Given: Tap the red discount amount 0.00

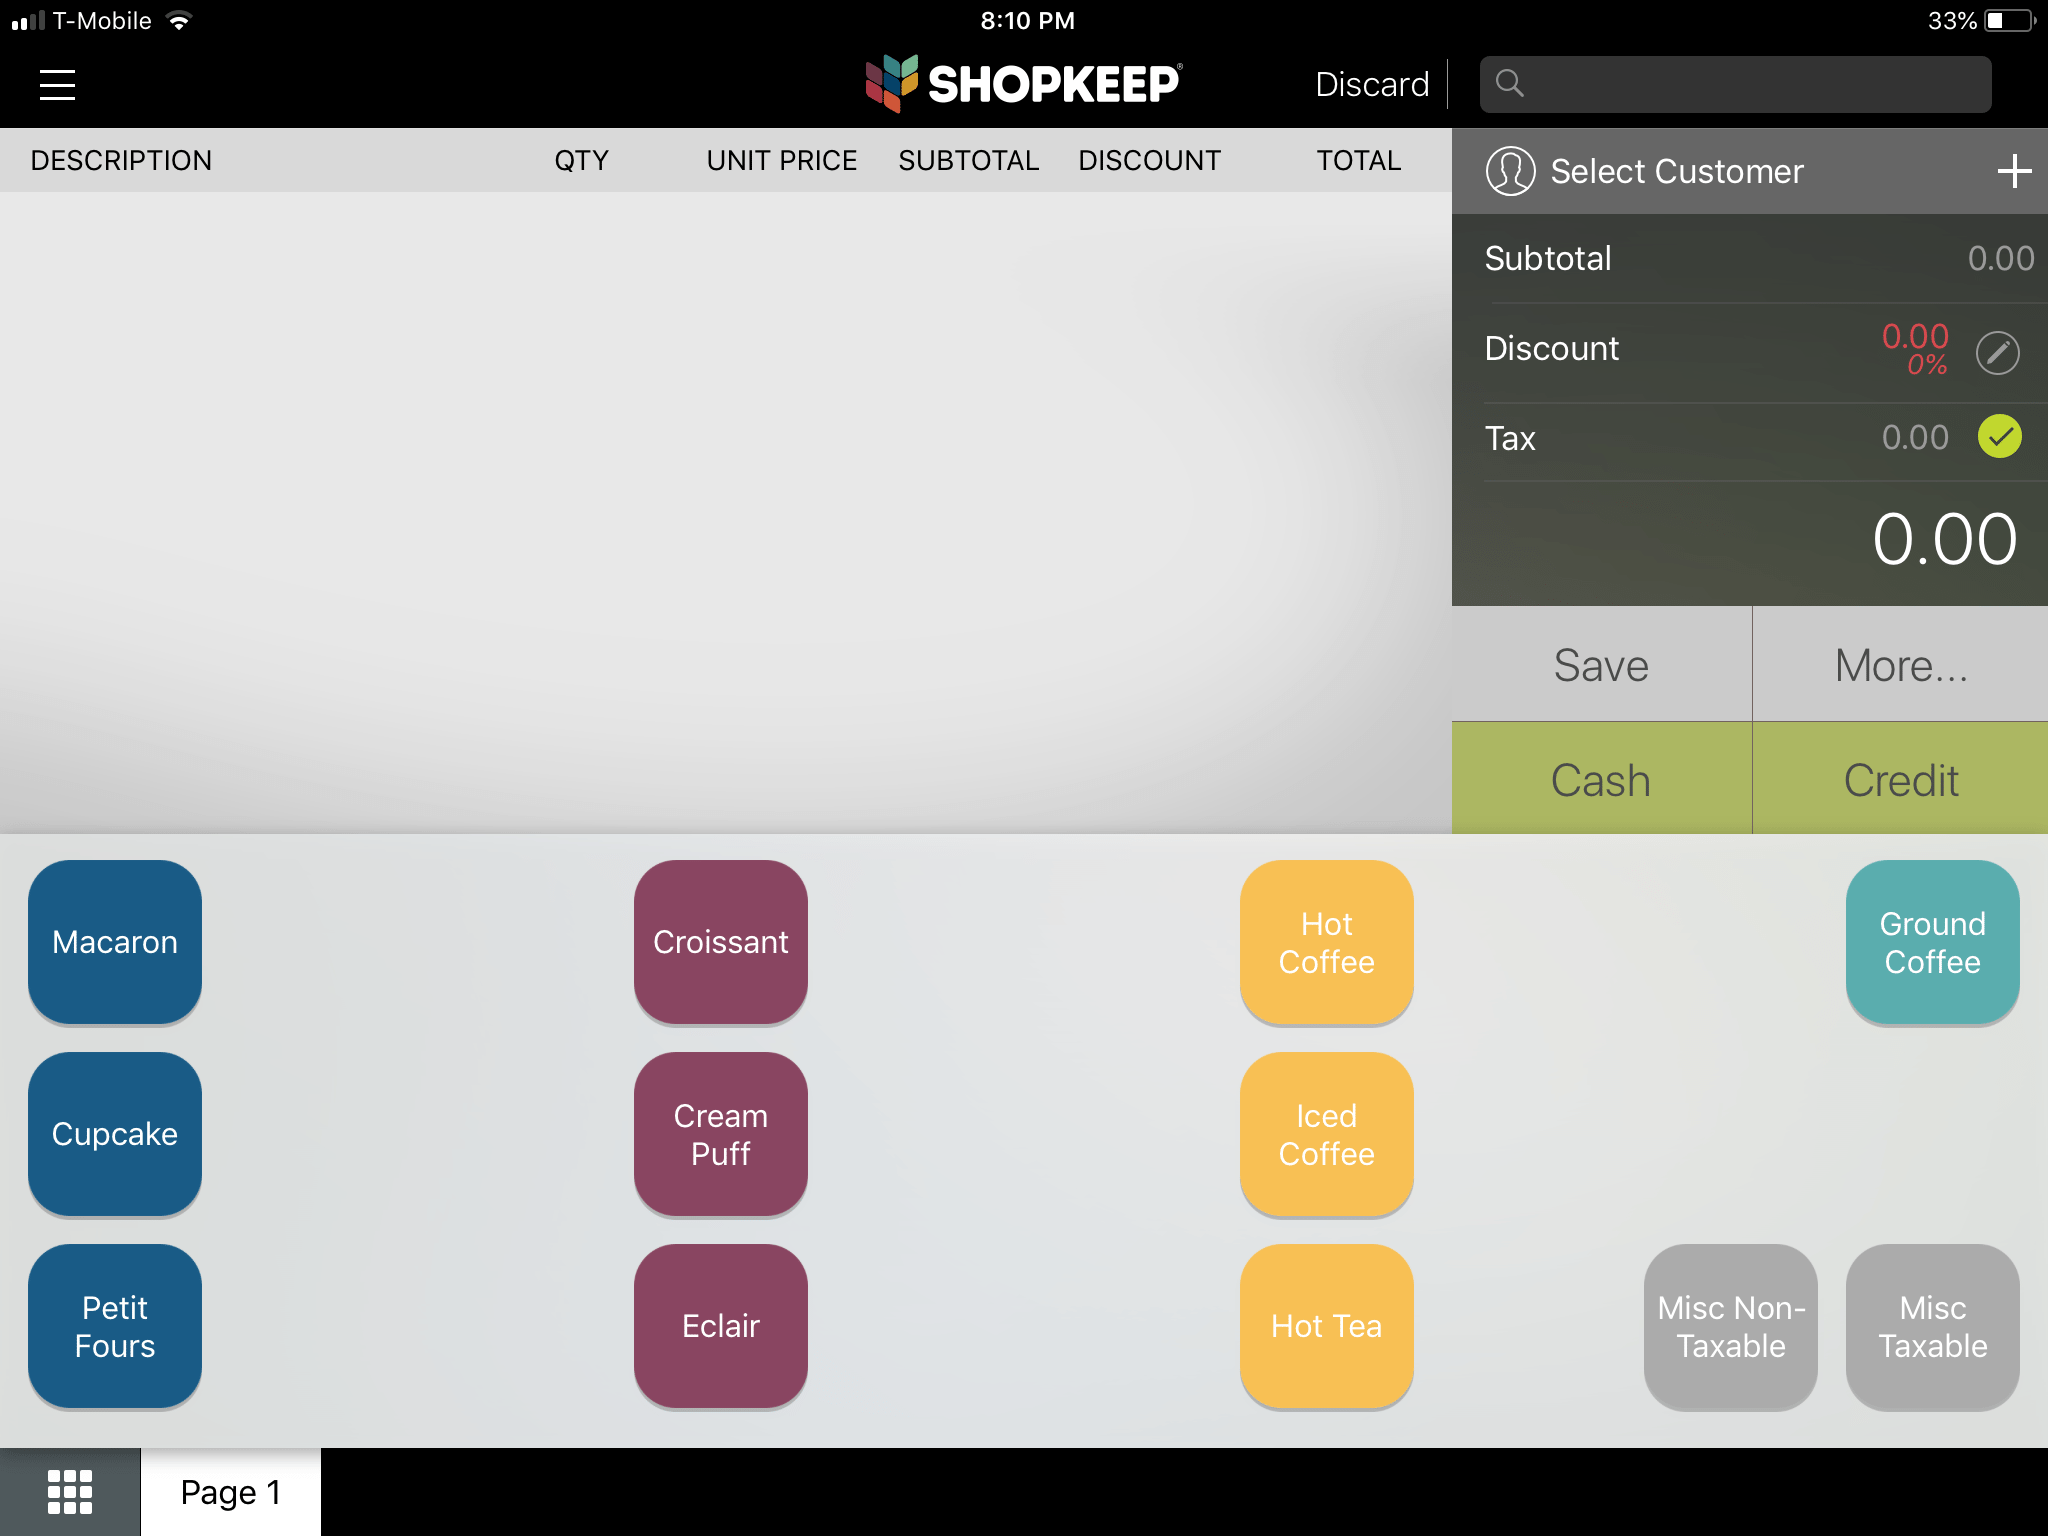Looking at the screenshot, I should pos(1915,336).
